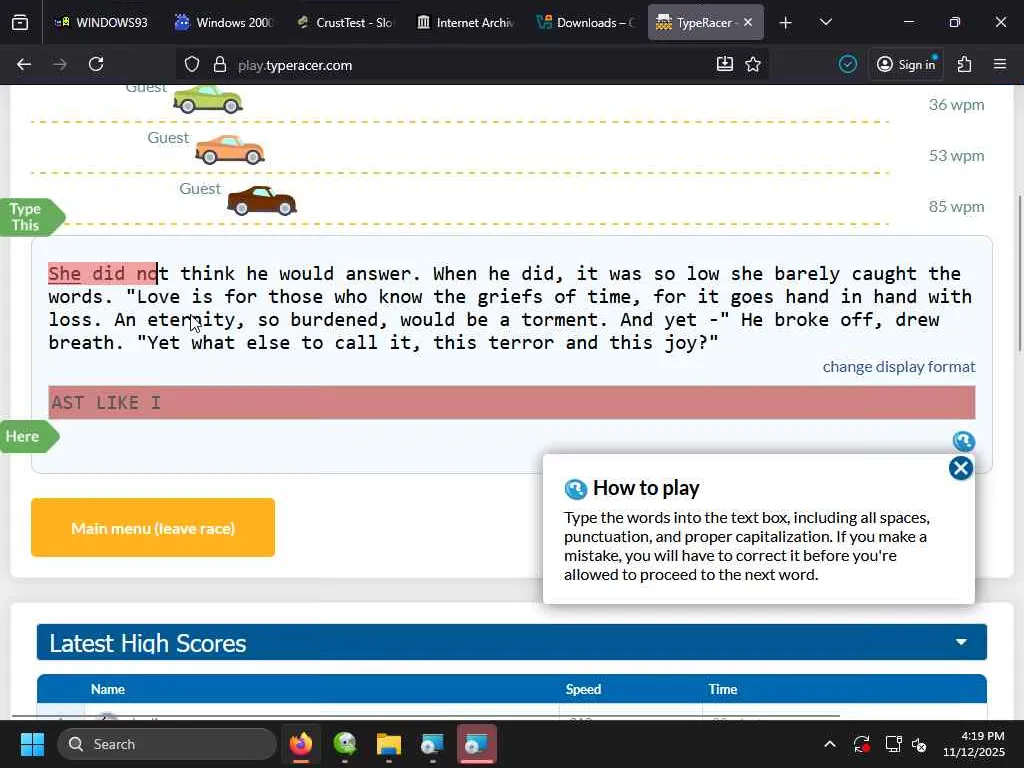Click the page vertical scrollbar thumb

click(x=1019, y=274)
